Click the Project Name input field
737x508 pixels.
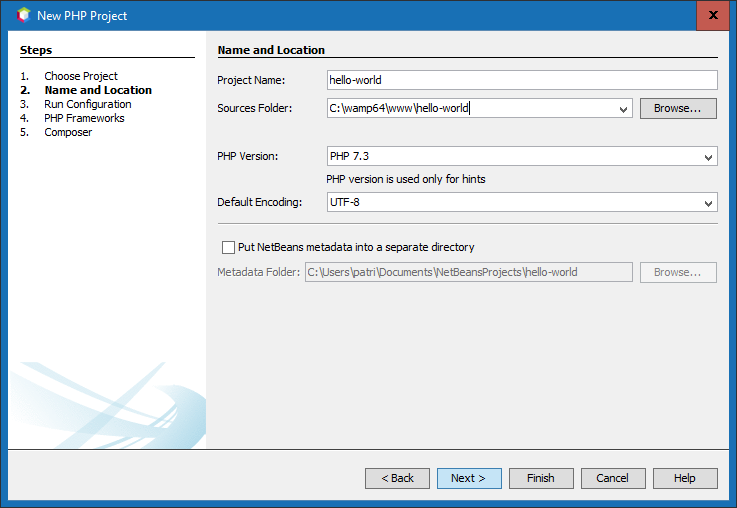coord(522,80)
